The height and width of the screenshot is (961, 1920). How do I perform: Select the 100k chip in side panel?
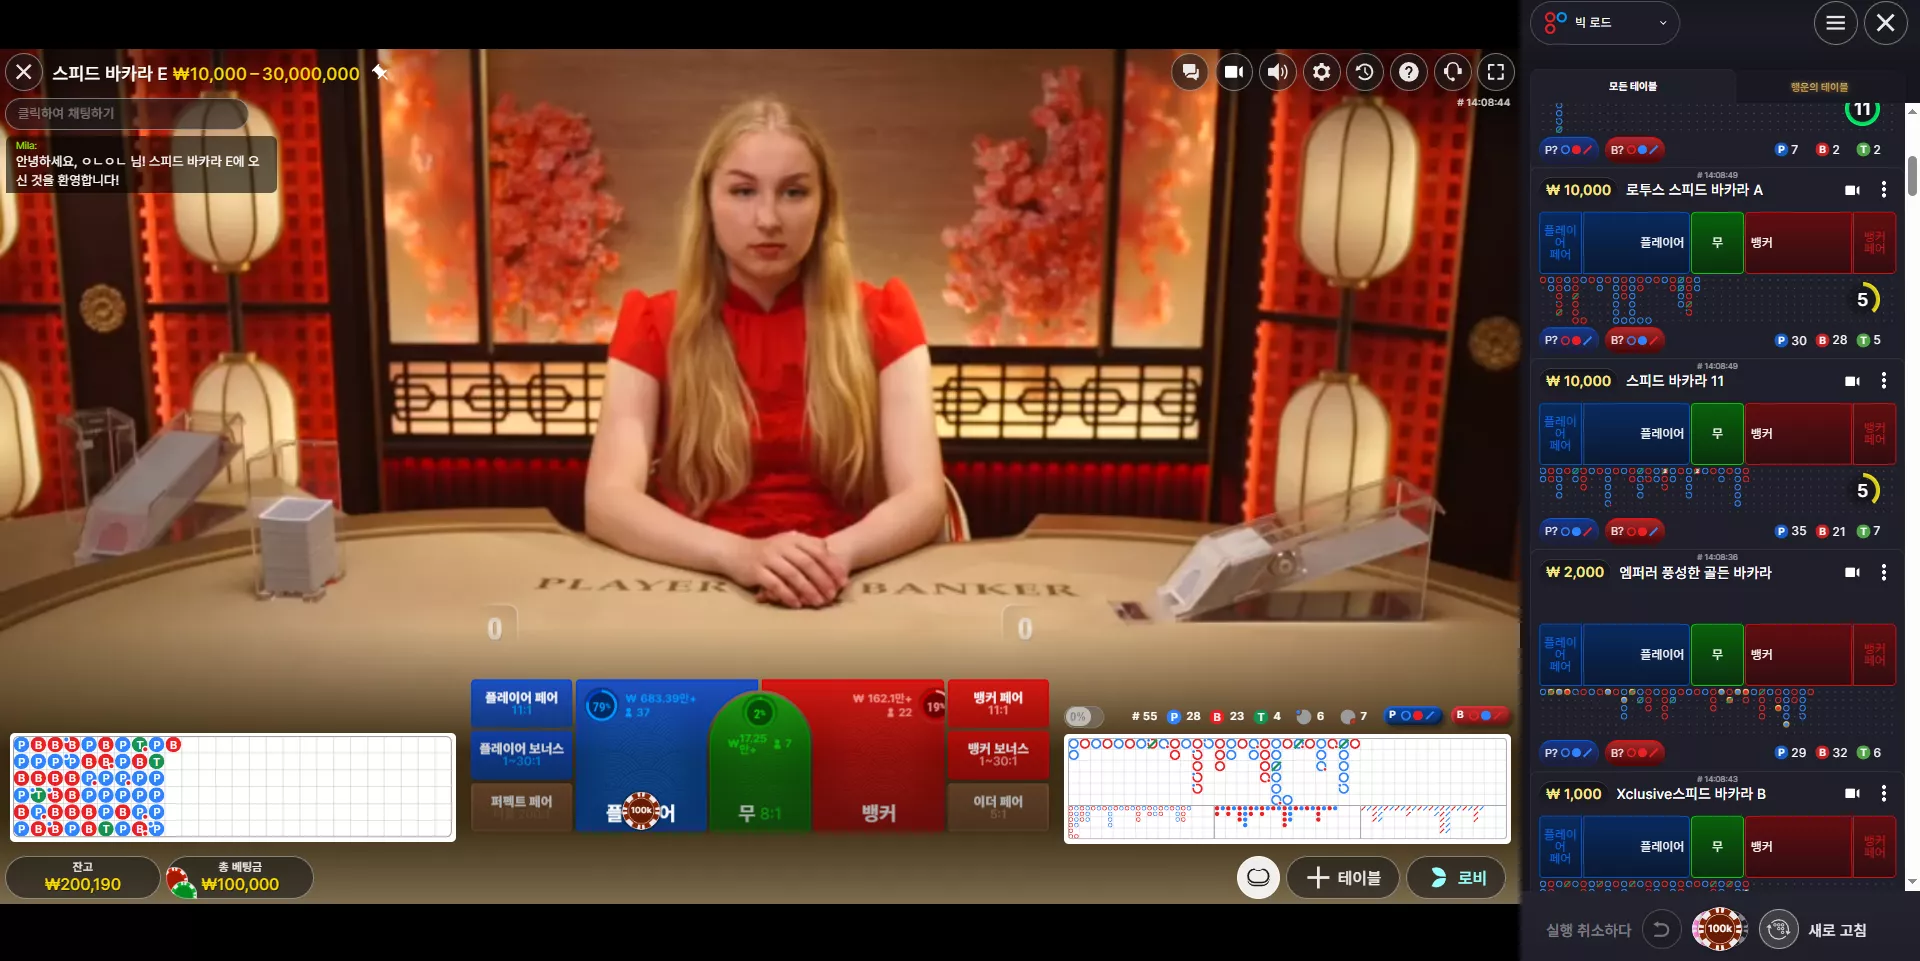(1720, 929)
